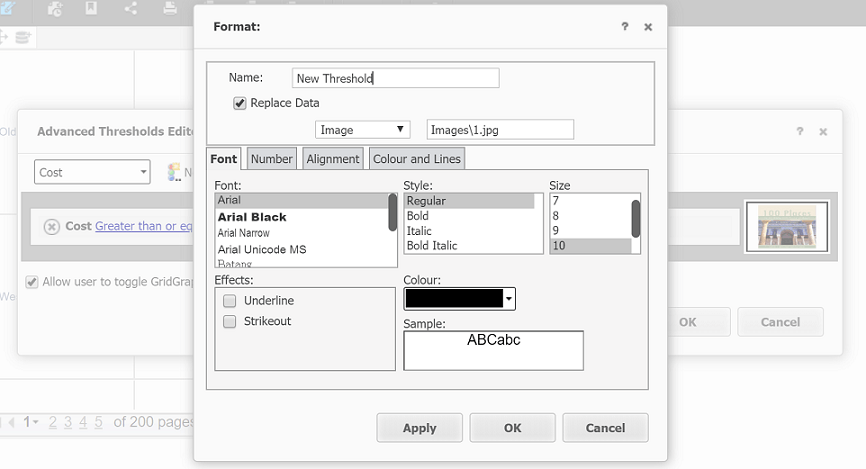The height and width of the screenshot is (469, 866).
Task: Open the Image type dropdown
Action: 363,130
